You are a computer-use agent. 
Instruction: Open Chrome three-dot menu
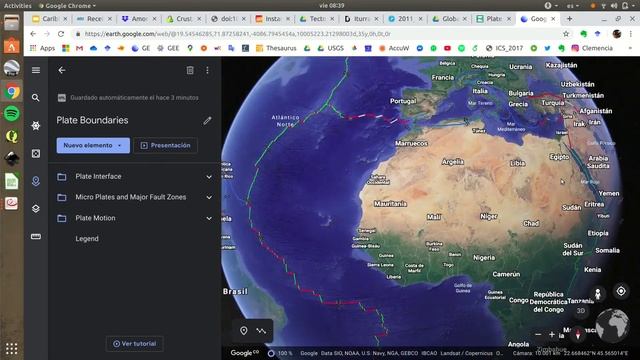[631, 34]
